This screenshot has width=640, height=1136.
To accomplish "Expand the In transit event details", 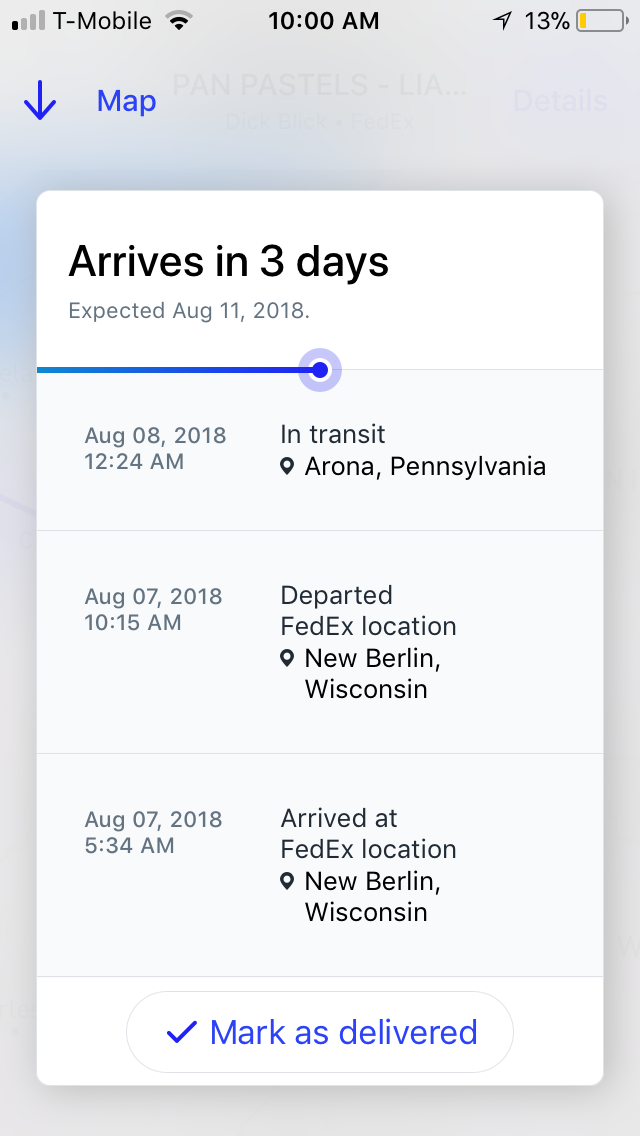I will [320, 448].
